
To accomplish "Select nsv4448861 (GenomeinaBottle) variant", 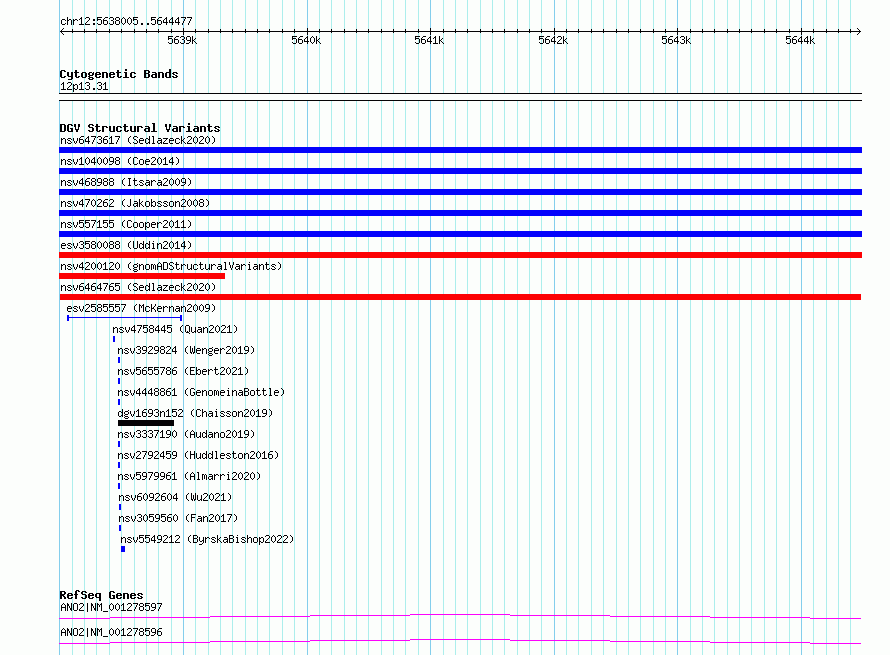I will pyautogui.click(x=201, y=392).
